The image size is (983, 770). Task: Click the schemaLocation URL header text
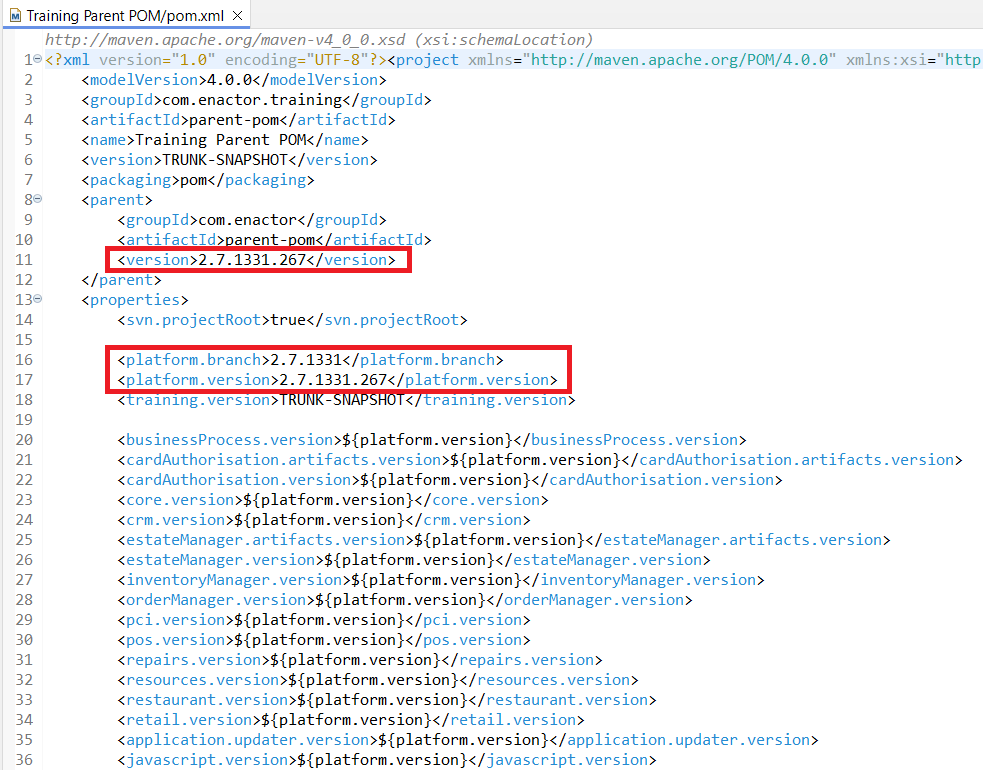tap(318, 40)
